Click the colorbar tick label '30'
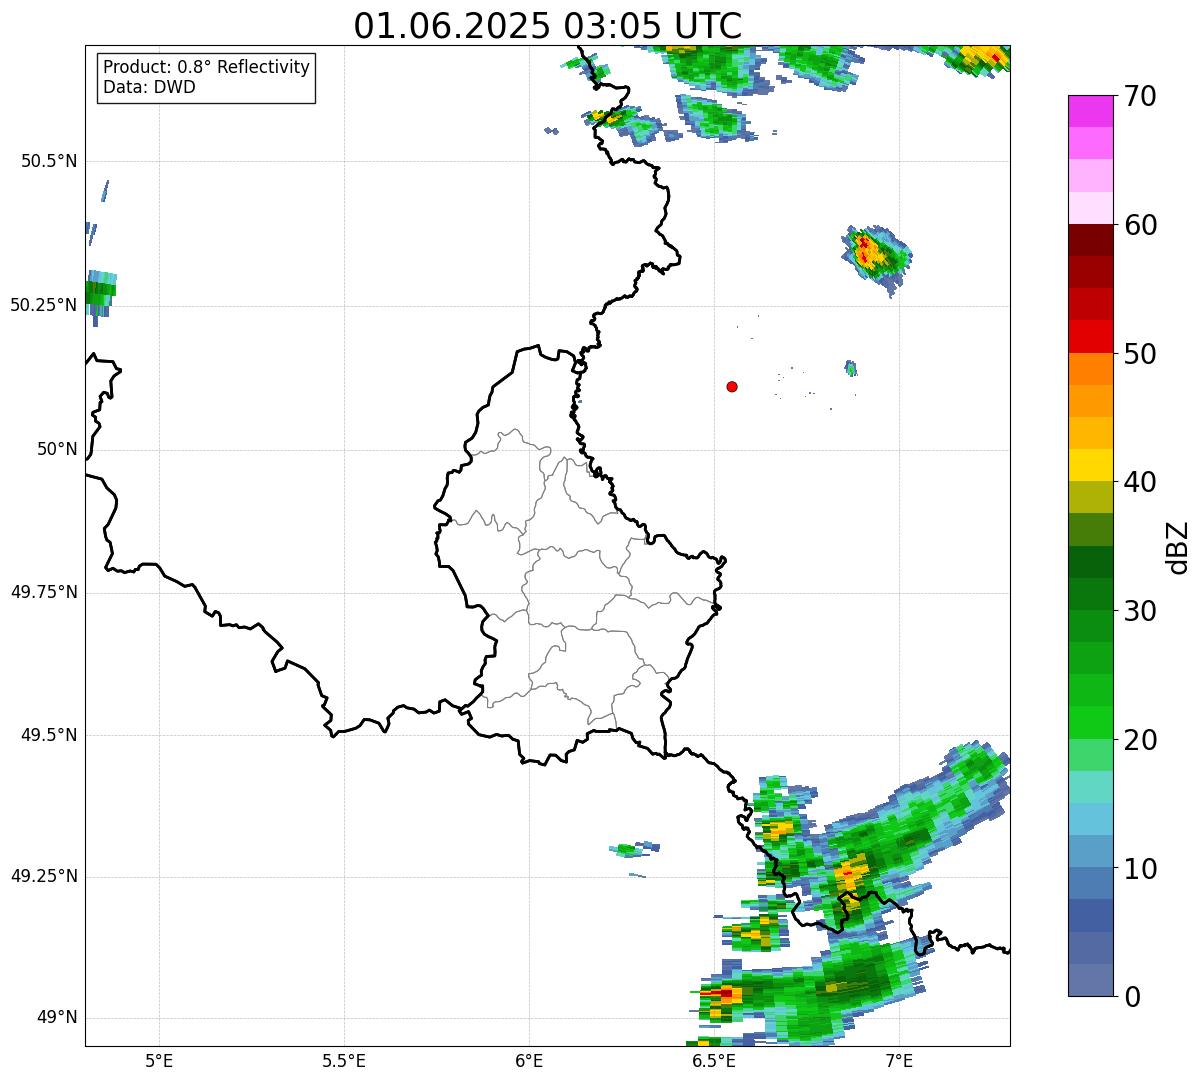 (x=1139, y=611)
